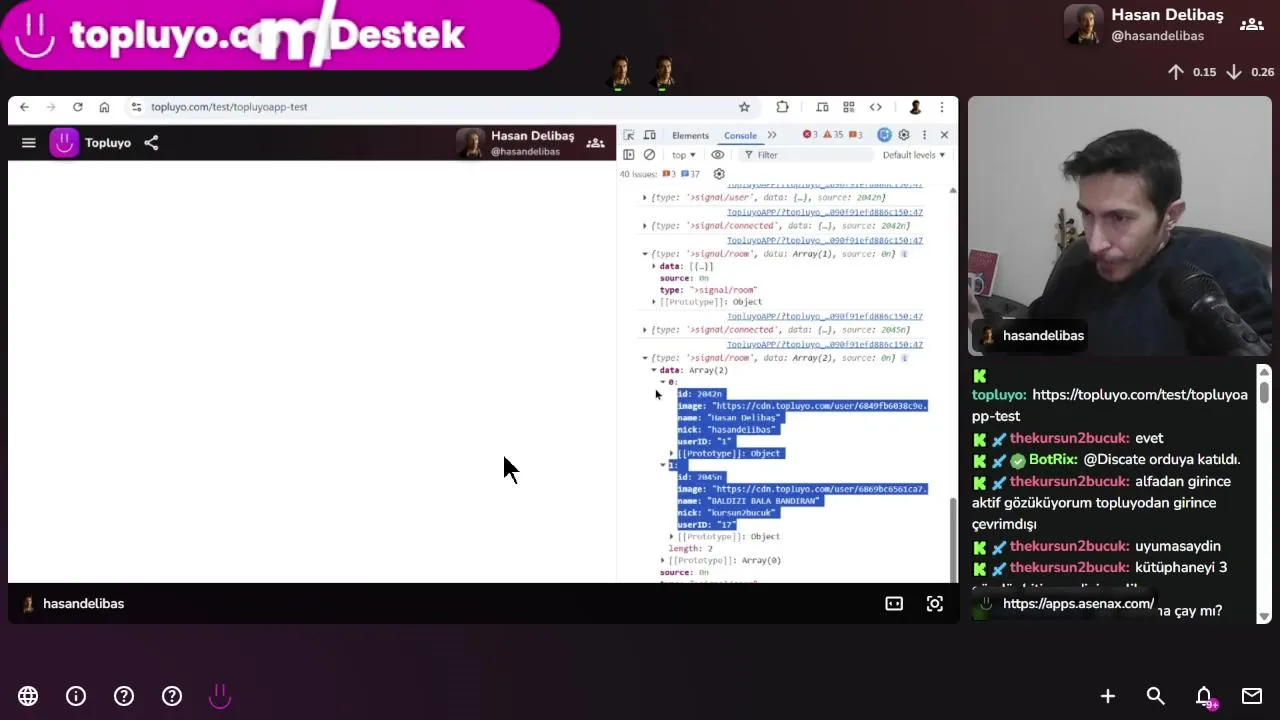This screenshot has width=1280, height=720.
Task: Expand the data: [{…}] entry
Action: pos(654,266)
